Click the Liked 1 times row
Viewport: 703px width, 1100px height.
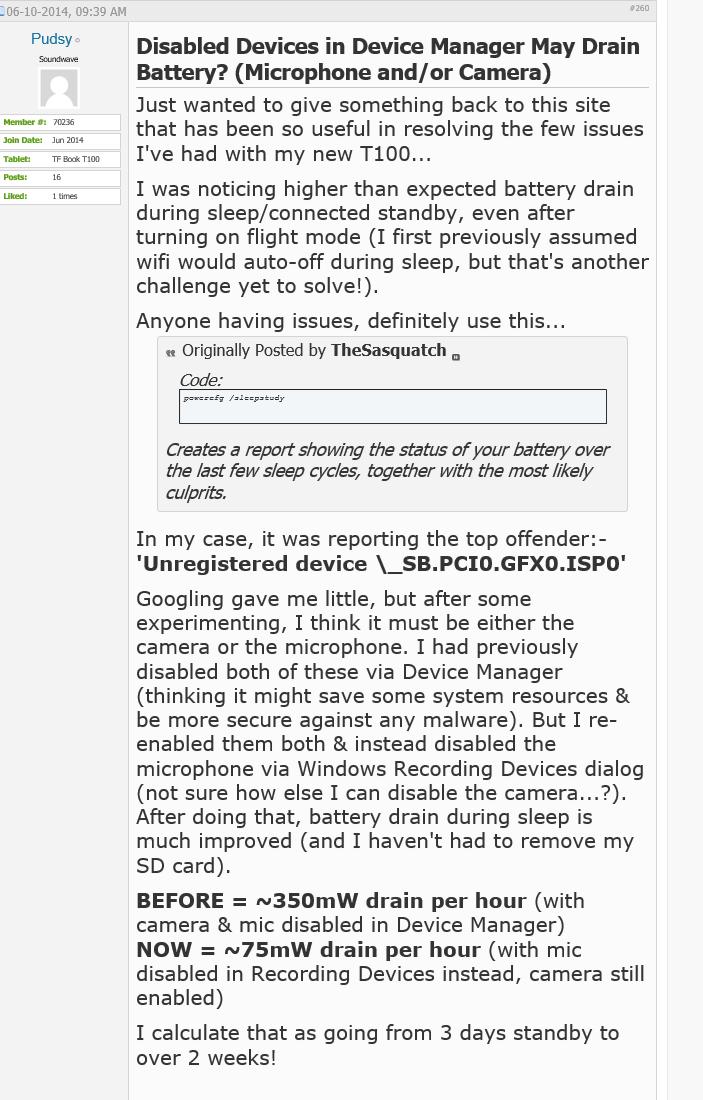tap(60, 196)
